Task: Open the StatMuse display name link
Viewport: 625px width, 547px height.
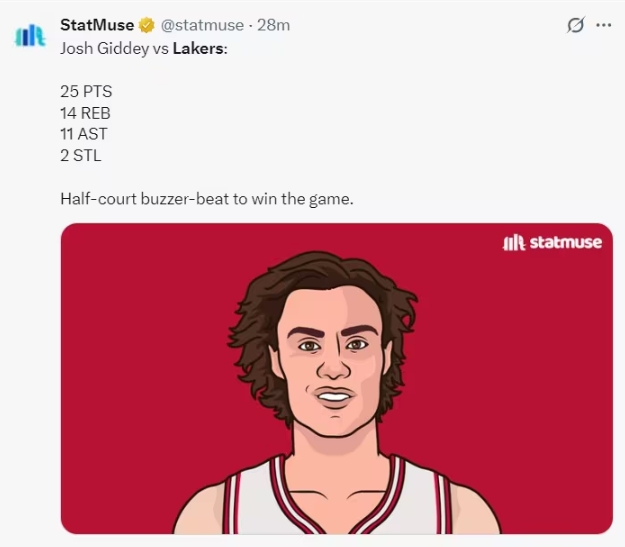Action: pos(97,25)
